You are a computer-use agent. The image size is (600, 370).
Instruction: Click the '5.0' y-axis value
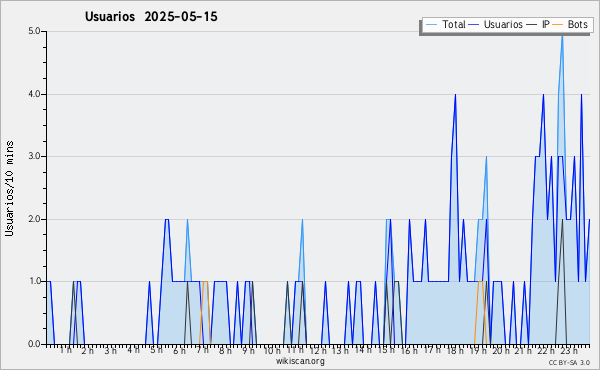click(x=34, y=31)
